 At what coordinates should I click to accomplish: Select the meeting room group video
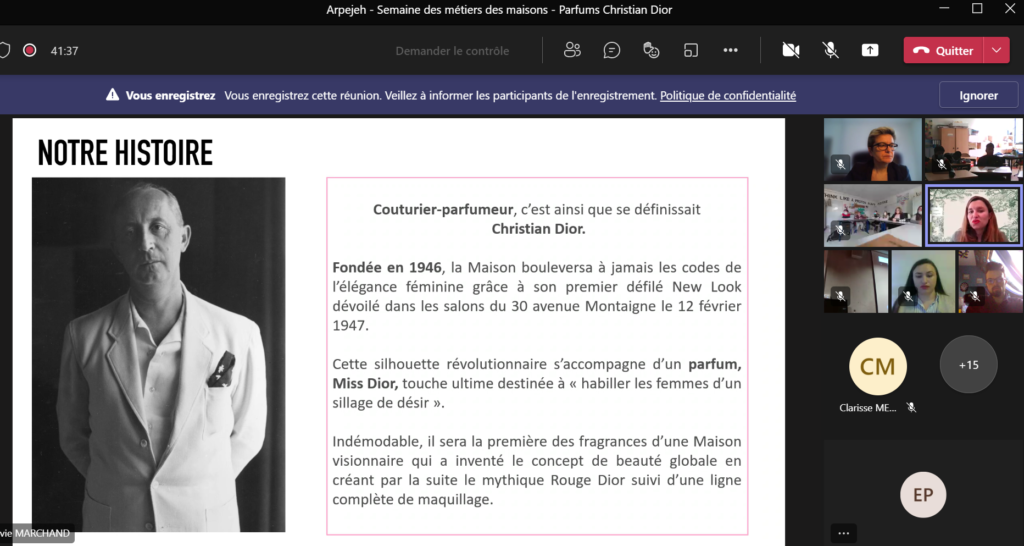coord(872,216)
